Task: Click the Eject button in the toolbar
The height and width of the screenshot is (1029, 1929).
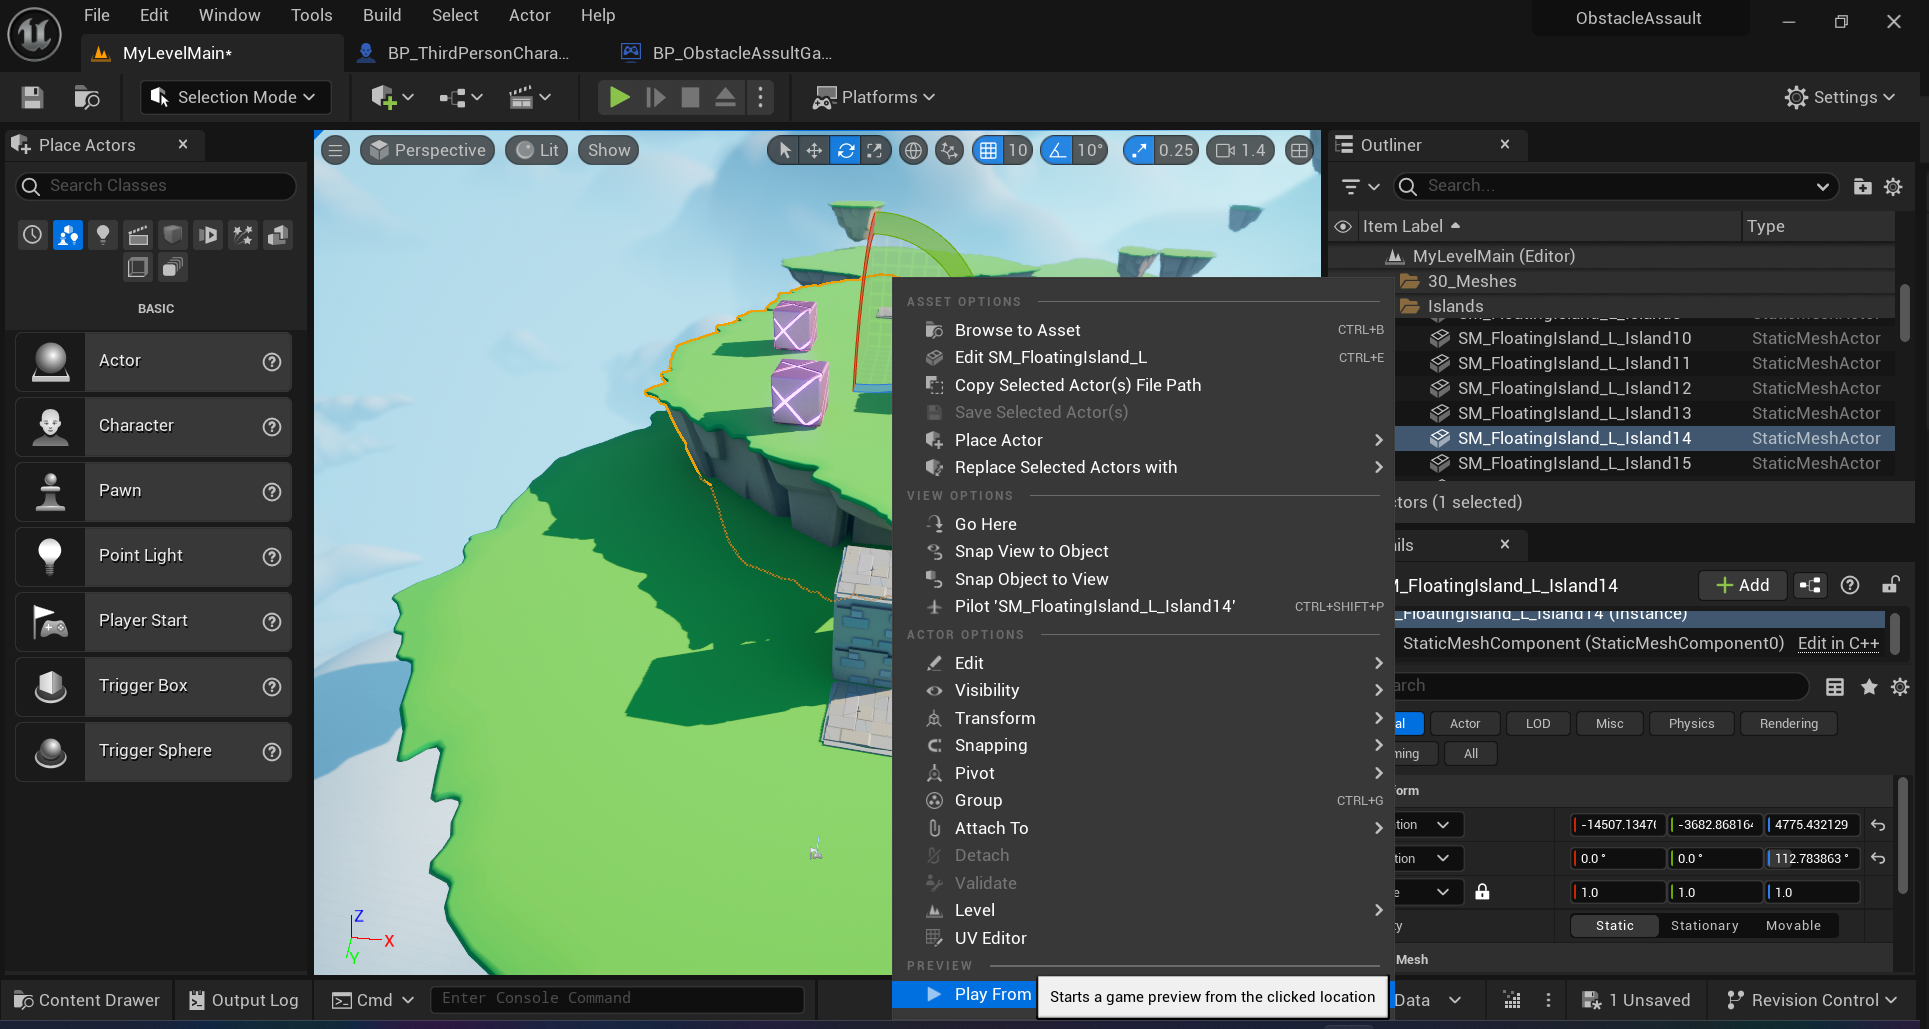Action: [x=726, y=97]
